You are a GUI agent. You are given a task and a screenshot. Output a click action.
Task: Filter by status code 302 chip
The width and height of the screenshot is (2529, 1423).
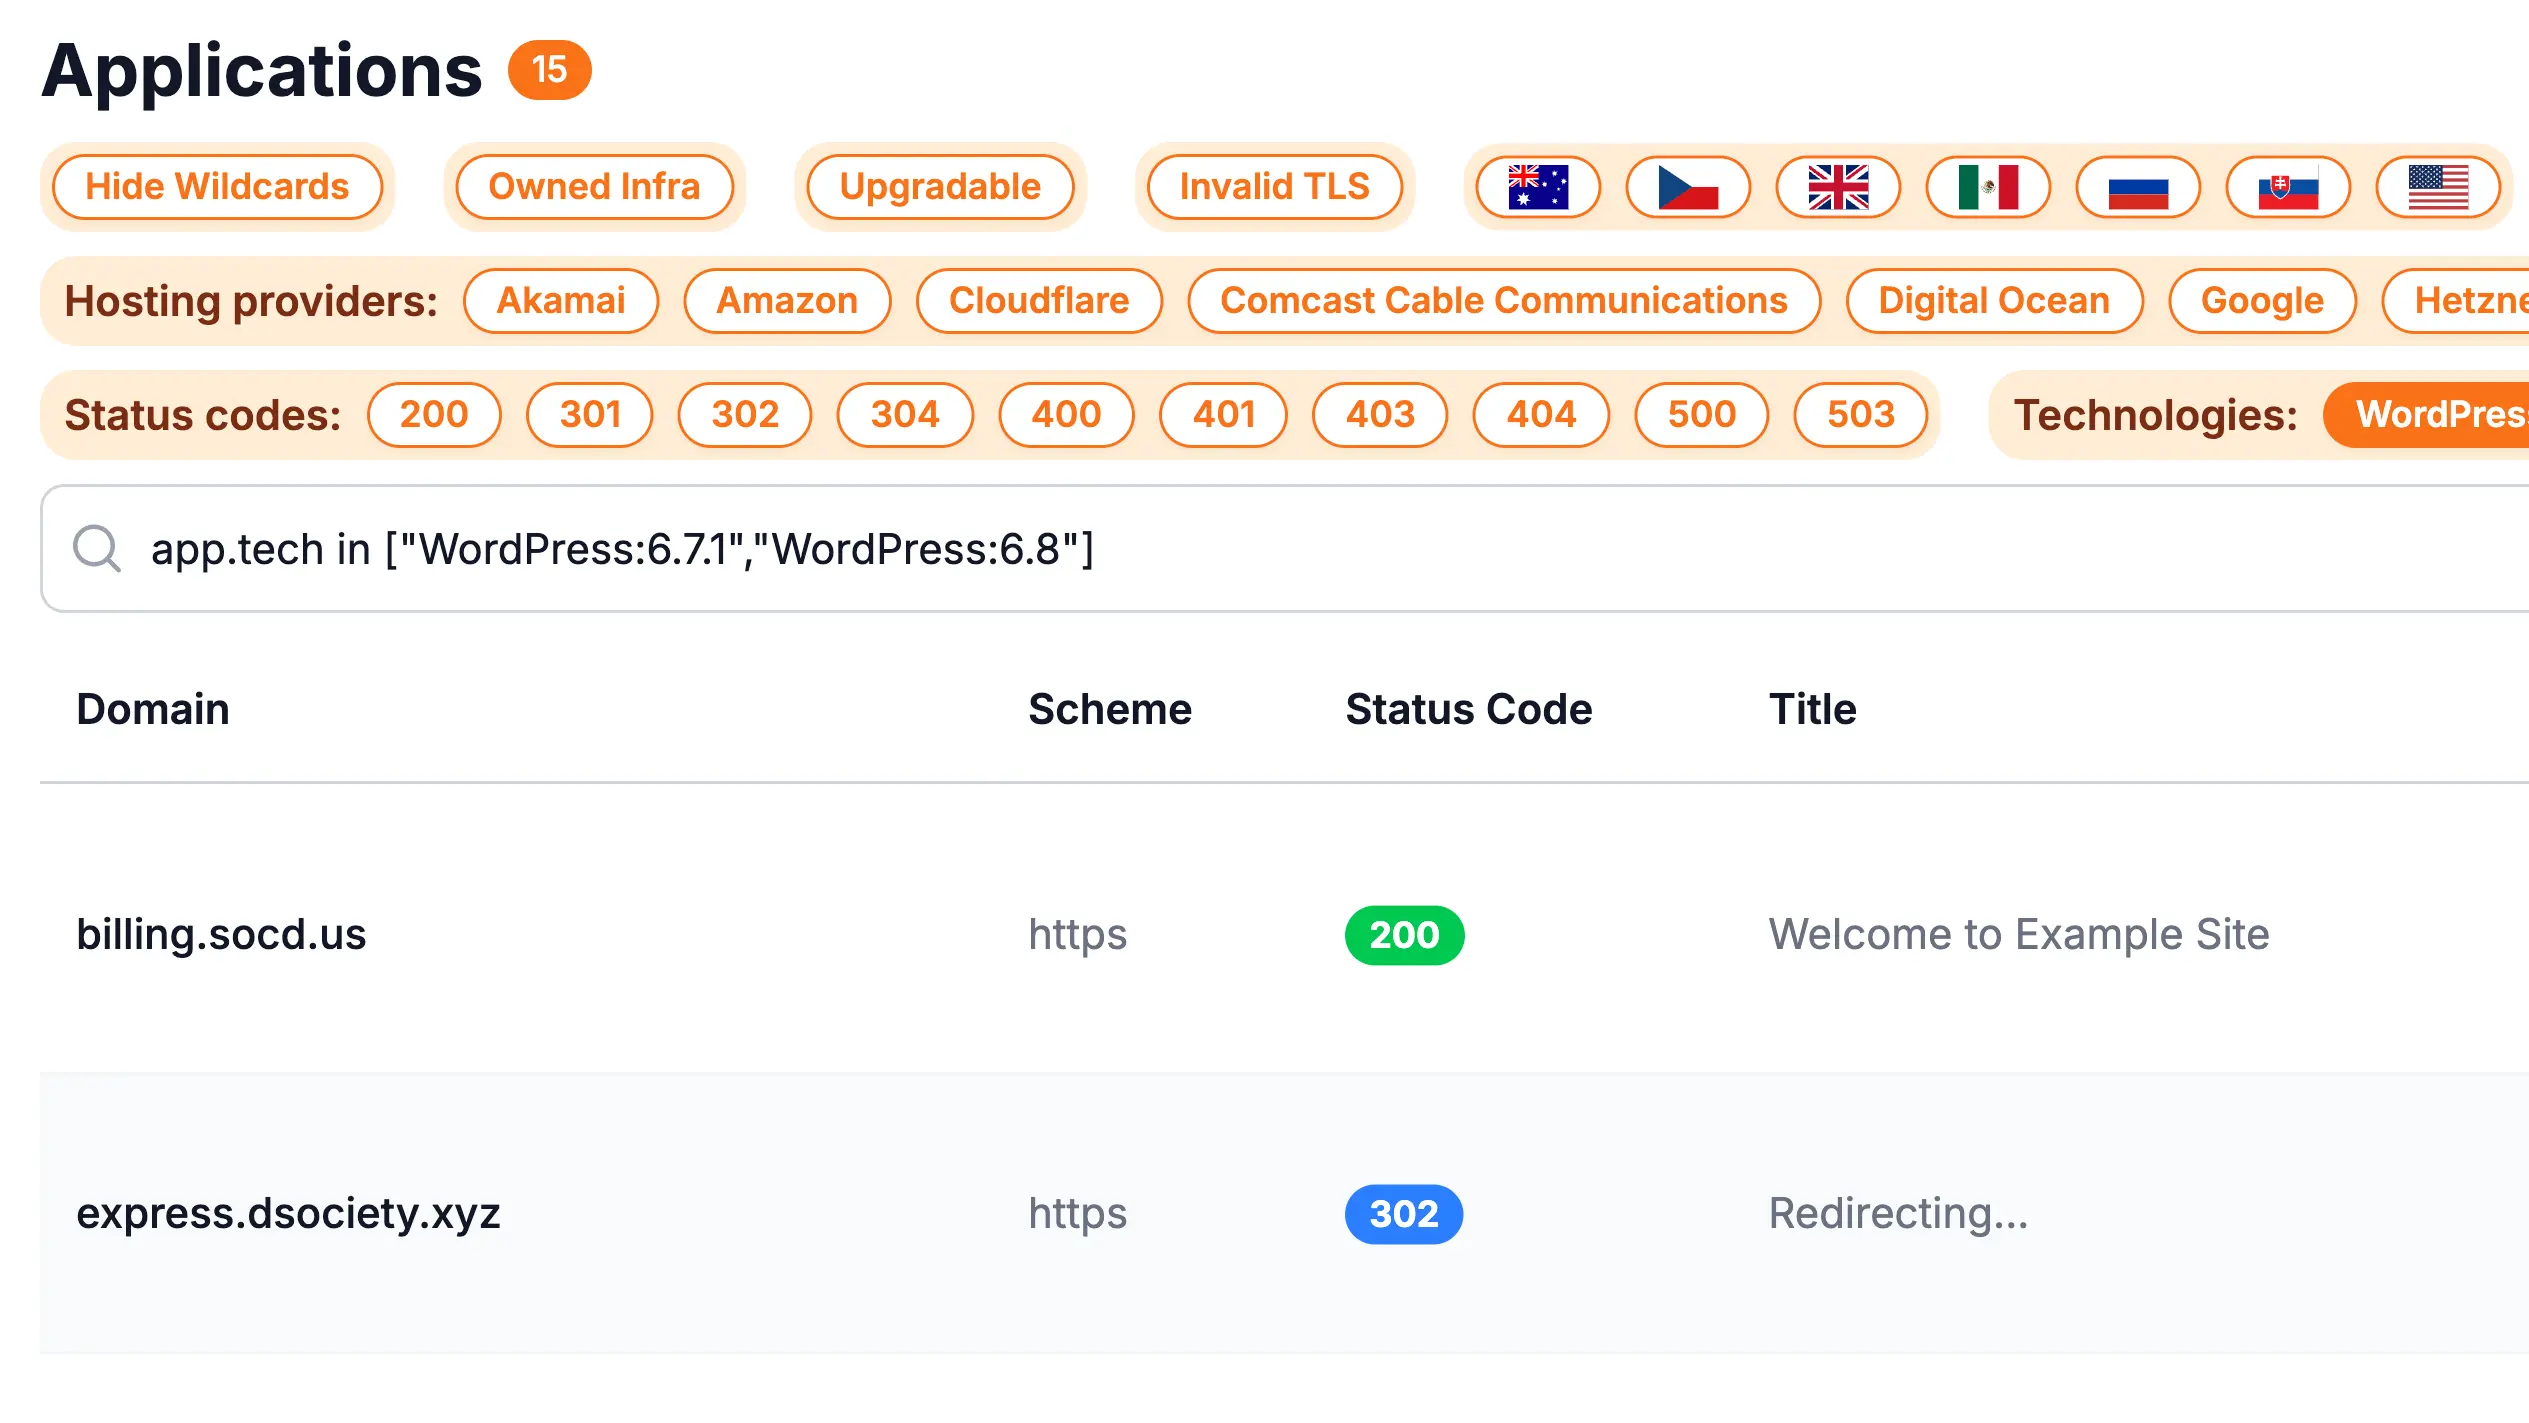[x=745, y=415]
